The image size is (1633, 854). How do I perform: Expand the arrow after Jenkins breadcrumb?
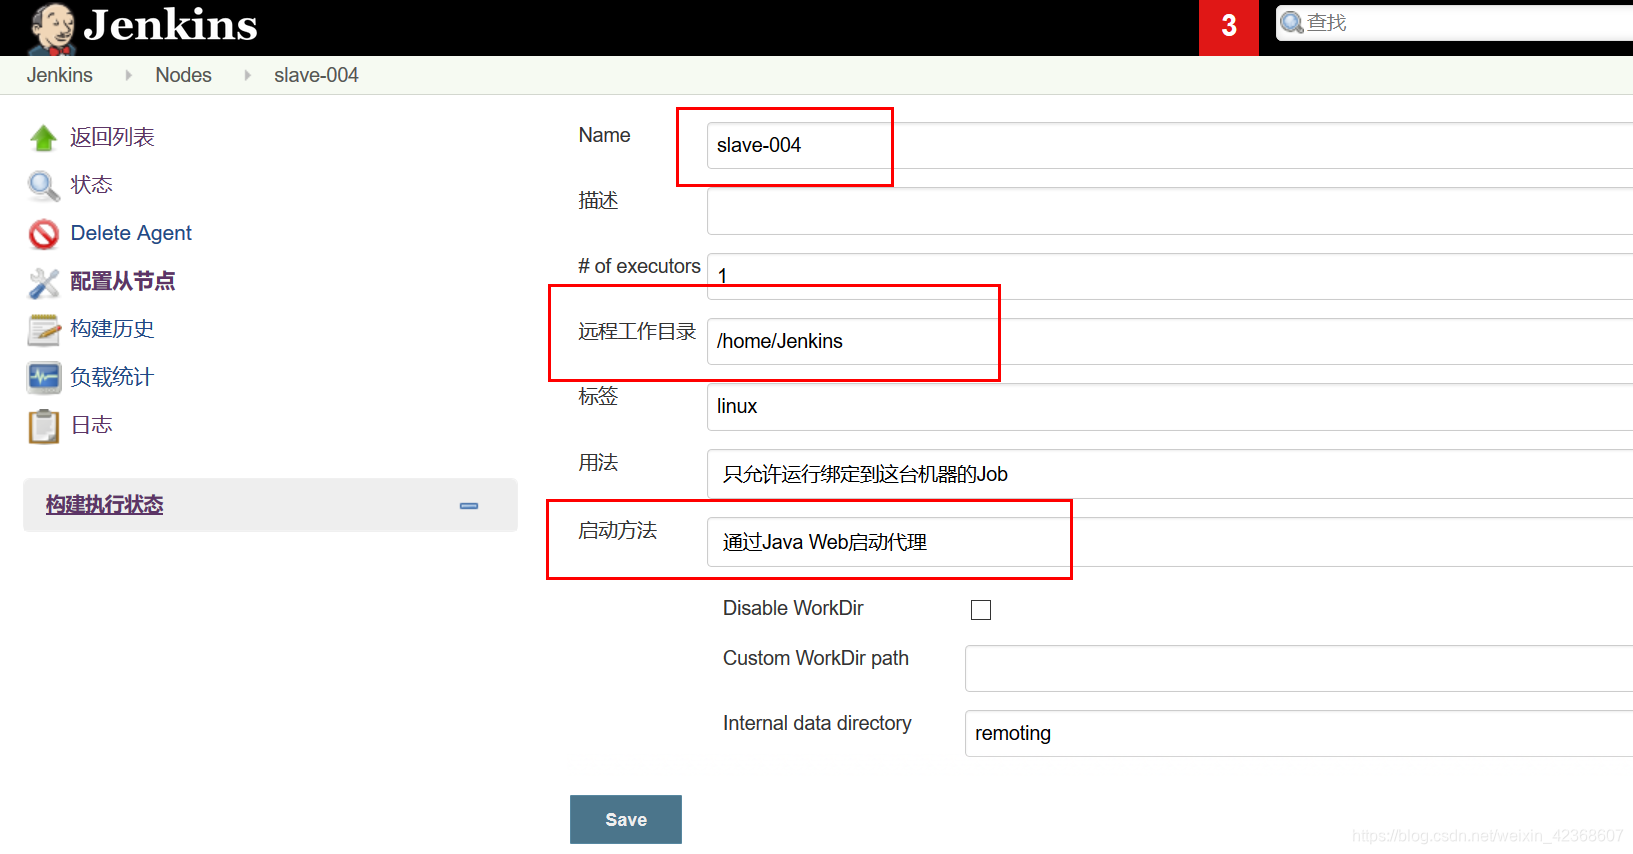point(128,75)
